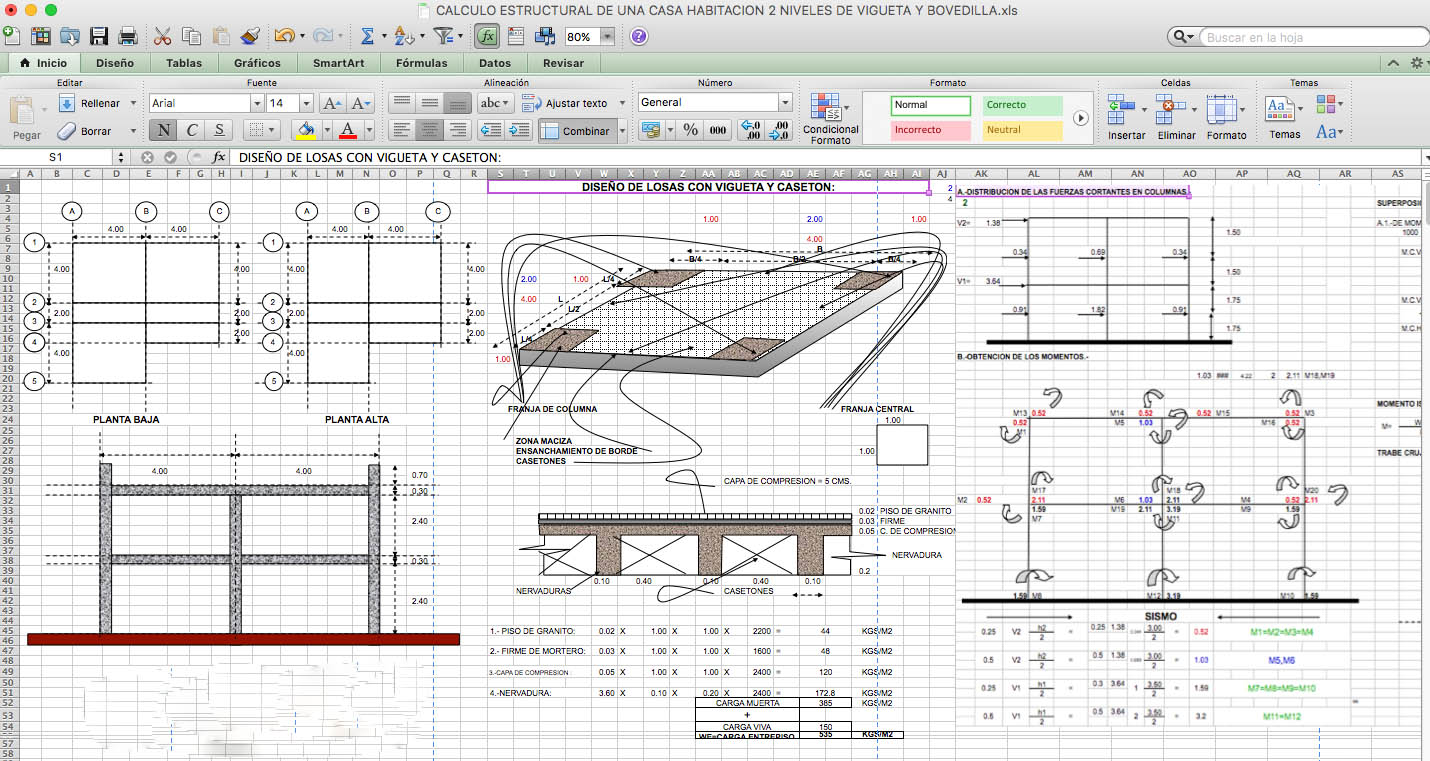This screenshot has height=761, width=1430.
Task: Print the sheet with the printer icon
Action: coord(128,36)
